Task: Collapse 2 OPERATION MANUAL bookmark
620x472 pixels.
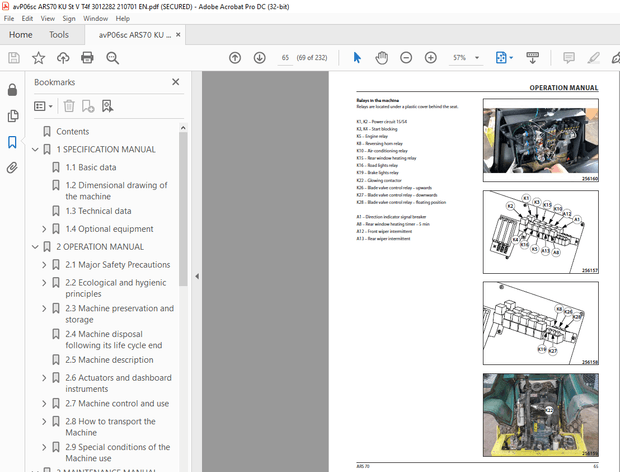Action: 35,247
